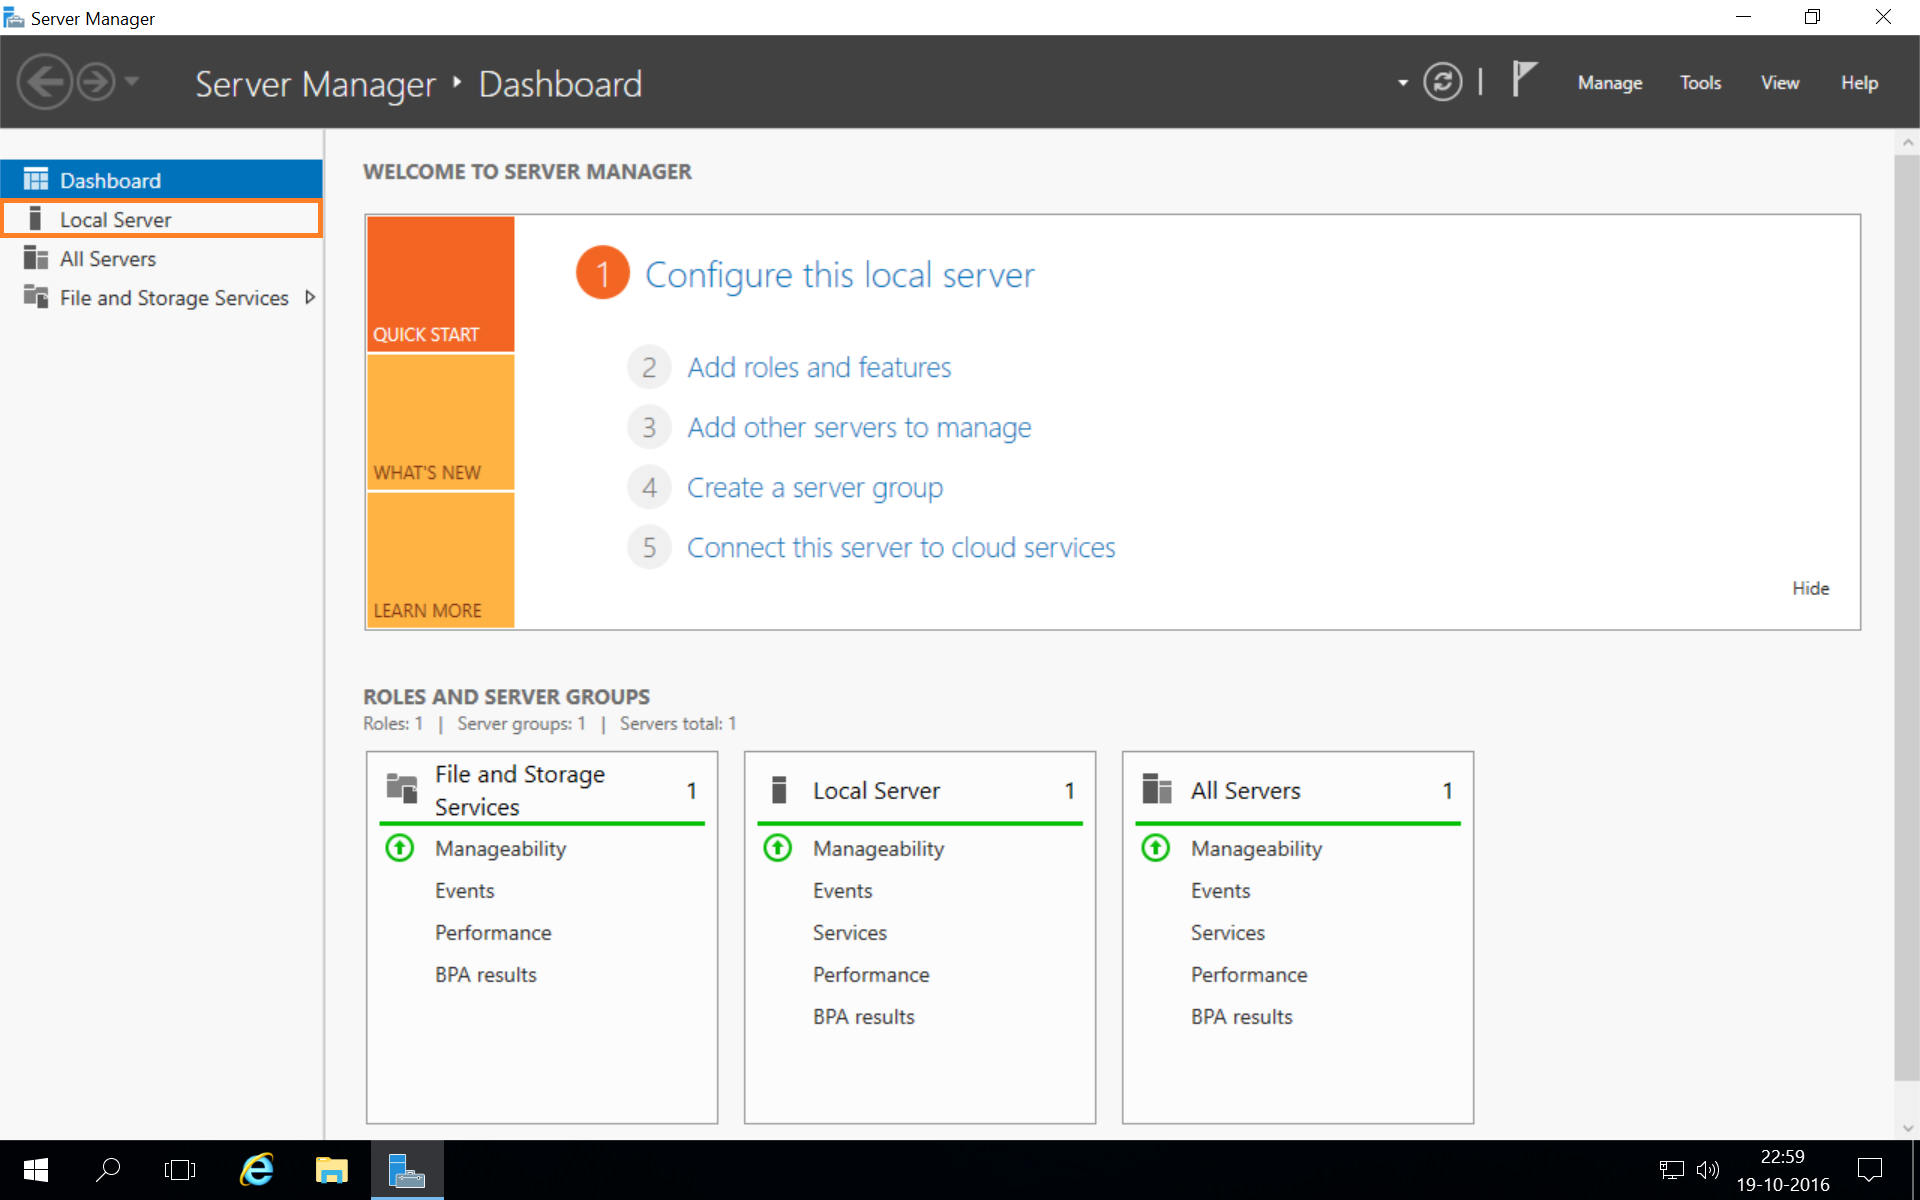Click the vertical scrollbar of dashboard
This screenshot has width=1920, height=1200.
(x=1907, y=618)
